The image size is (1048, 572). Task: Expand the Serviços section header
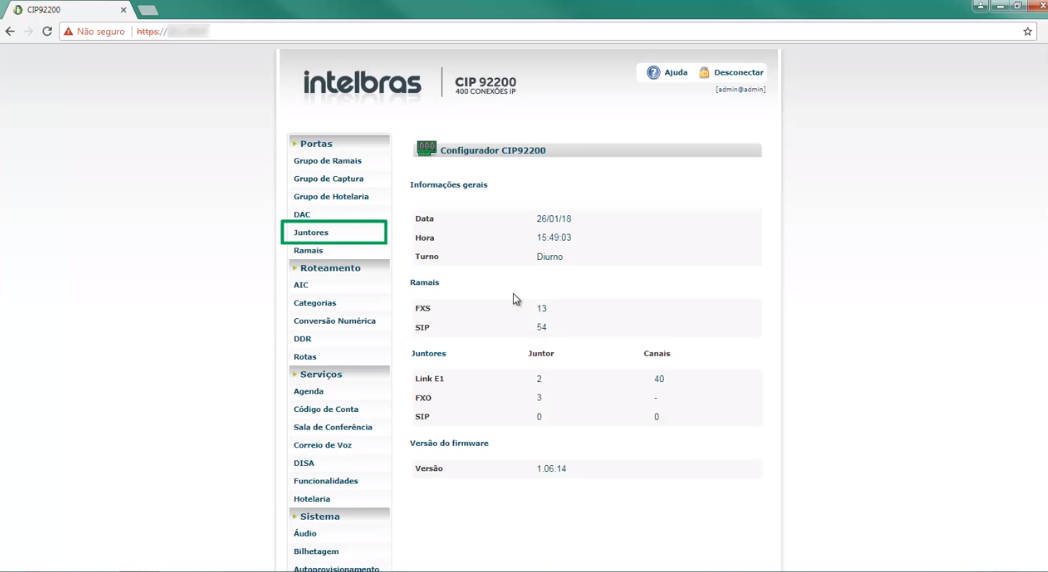(321, 374)
